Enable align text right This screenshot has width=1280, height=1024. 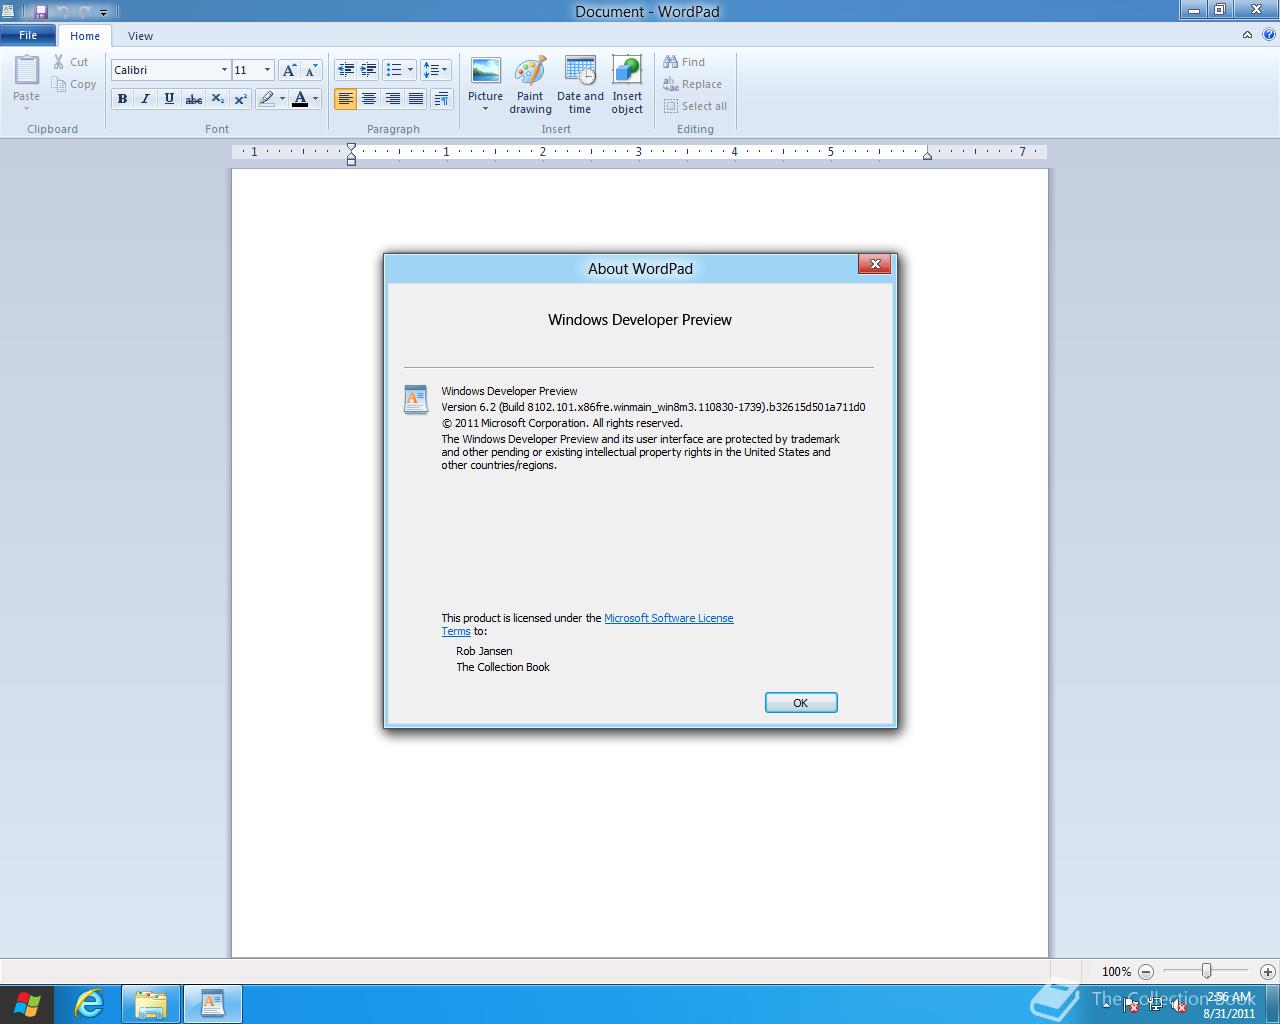(x=392, y=99)
